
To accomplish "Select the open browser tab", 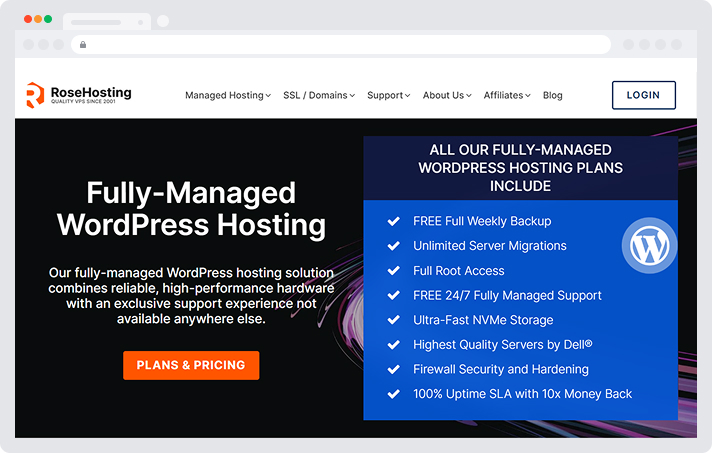I will (107, 22).
